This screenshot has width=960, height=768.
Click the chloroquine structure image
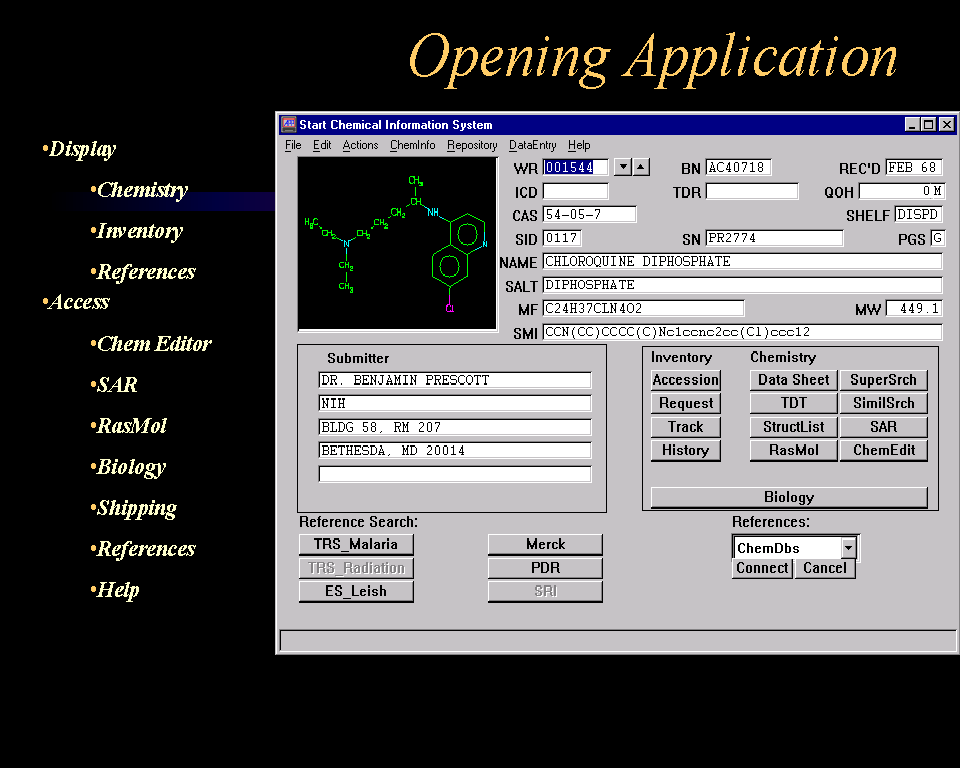[x=397, y=243]
